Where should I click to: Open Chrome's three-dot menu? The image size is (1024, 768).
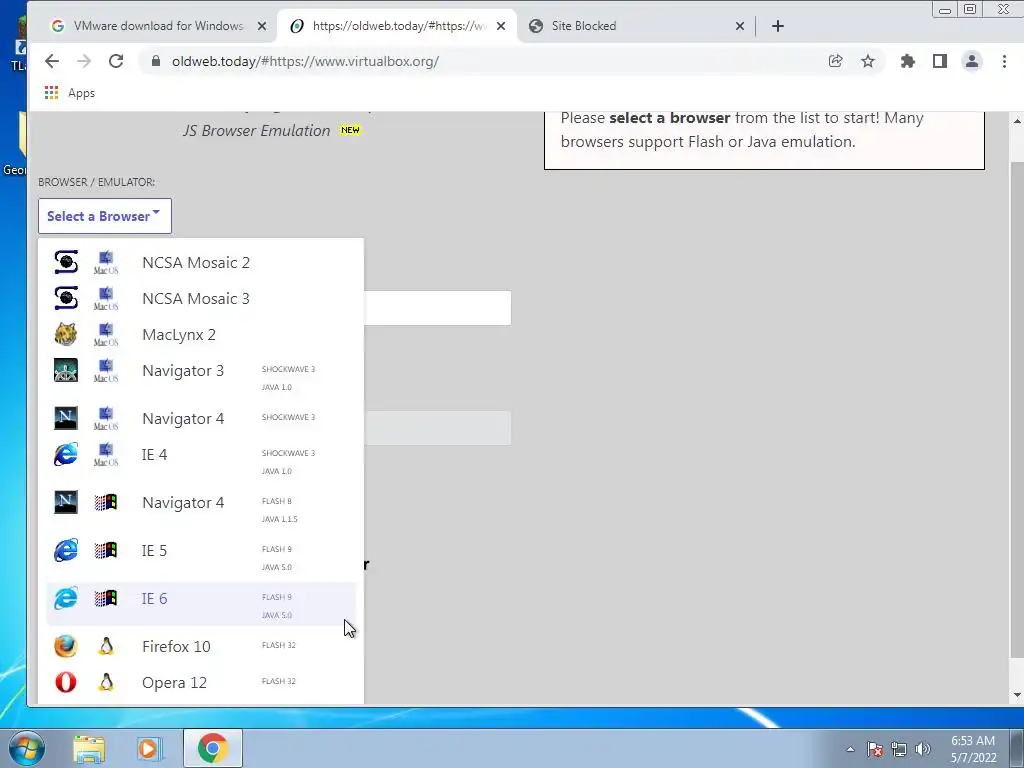1004,61
